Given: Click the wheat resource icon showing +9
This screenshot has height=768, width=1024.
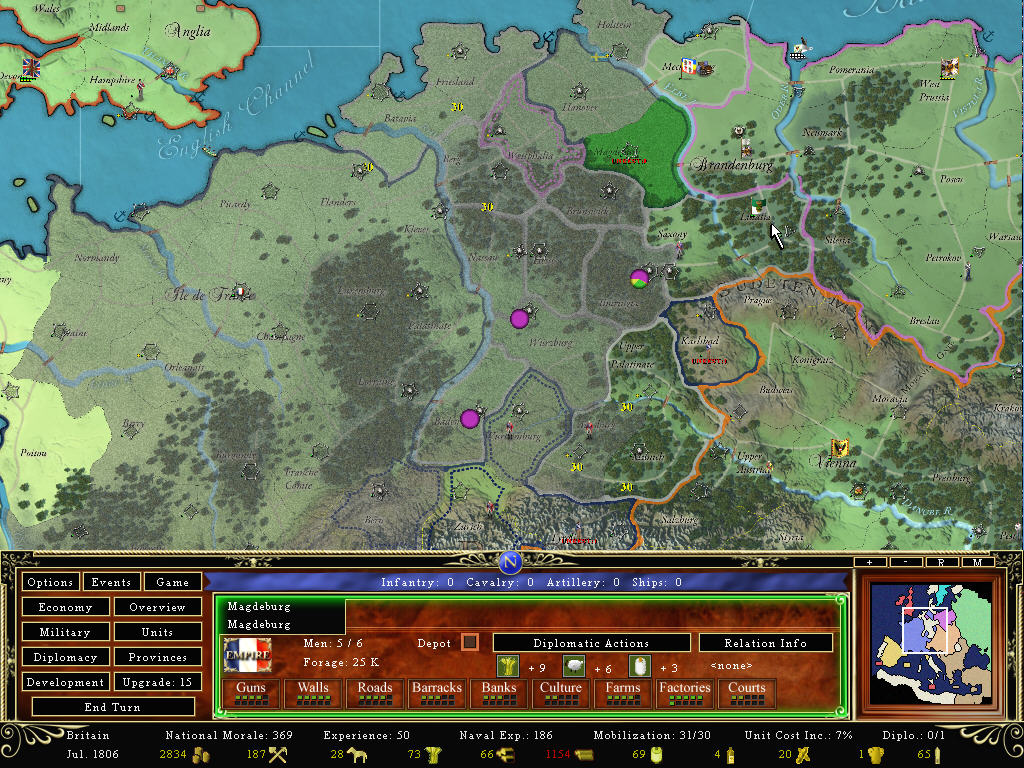Looking at the screenshot, I should pyautogui.click(x=507, y=666).
